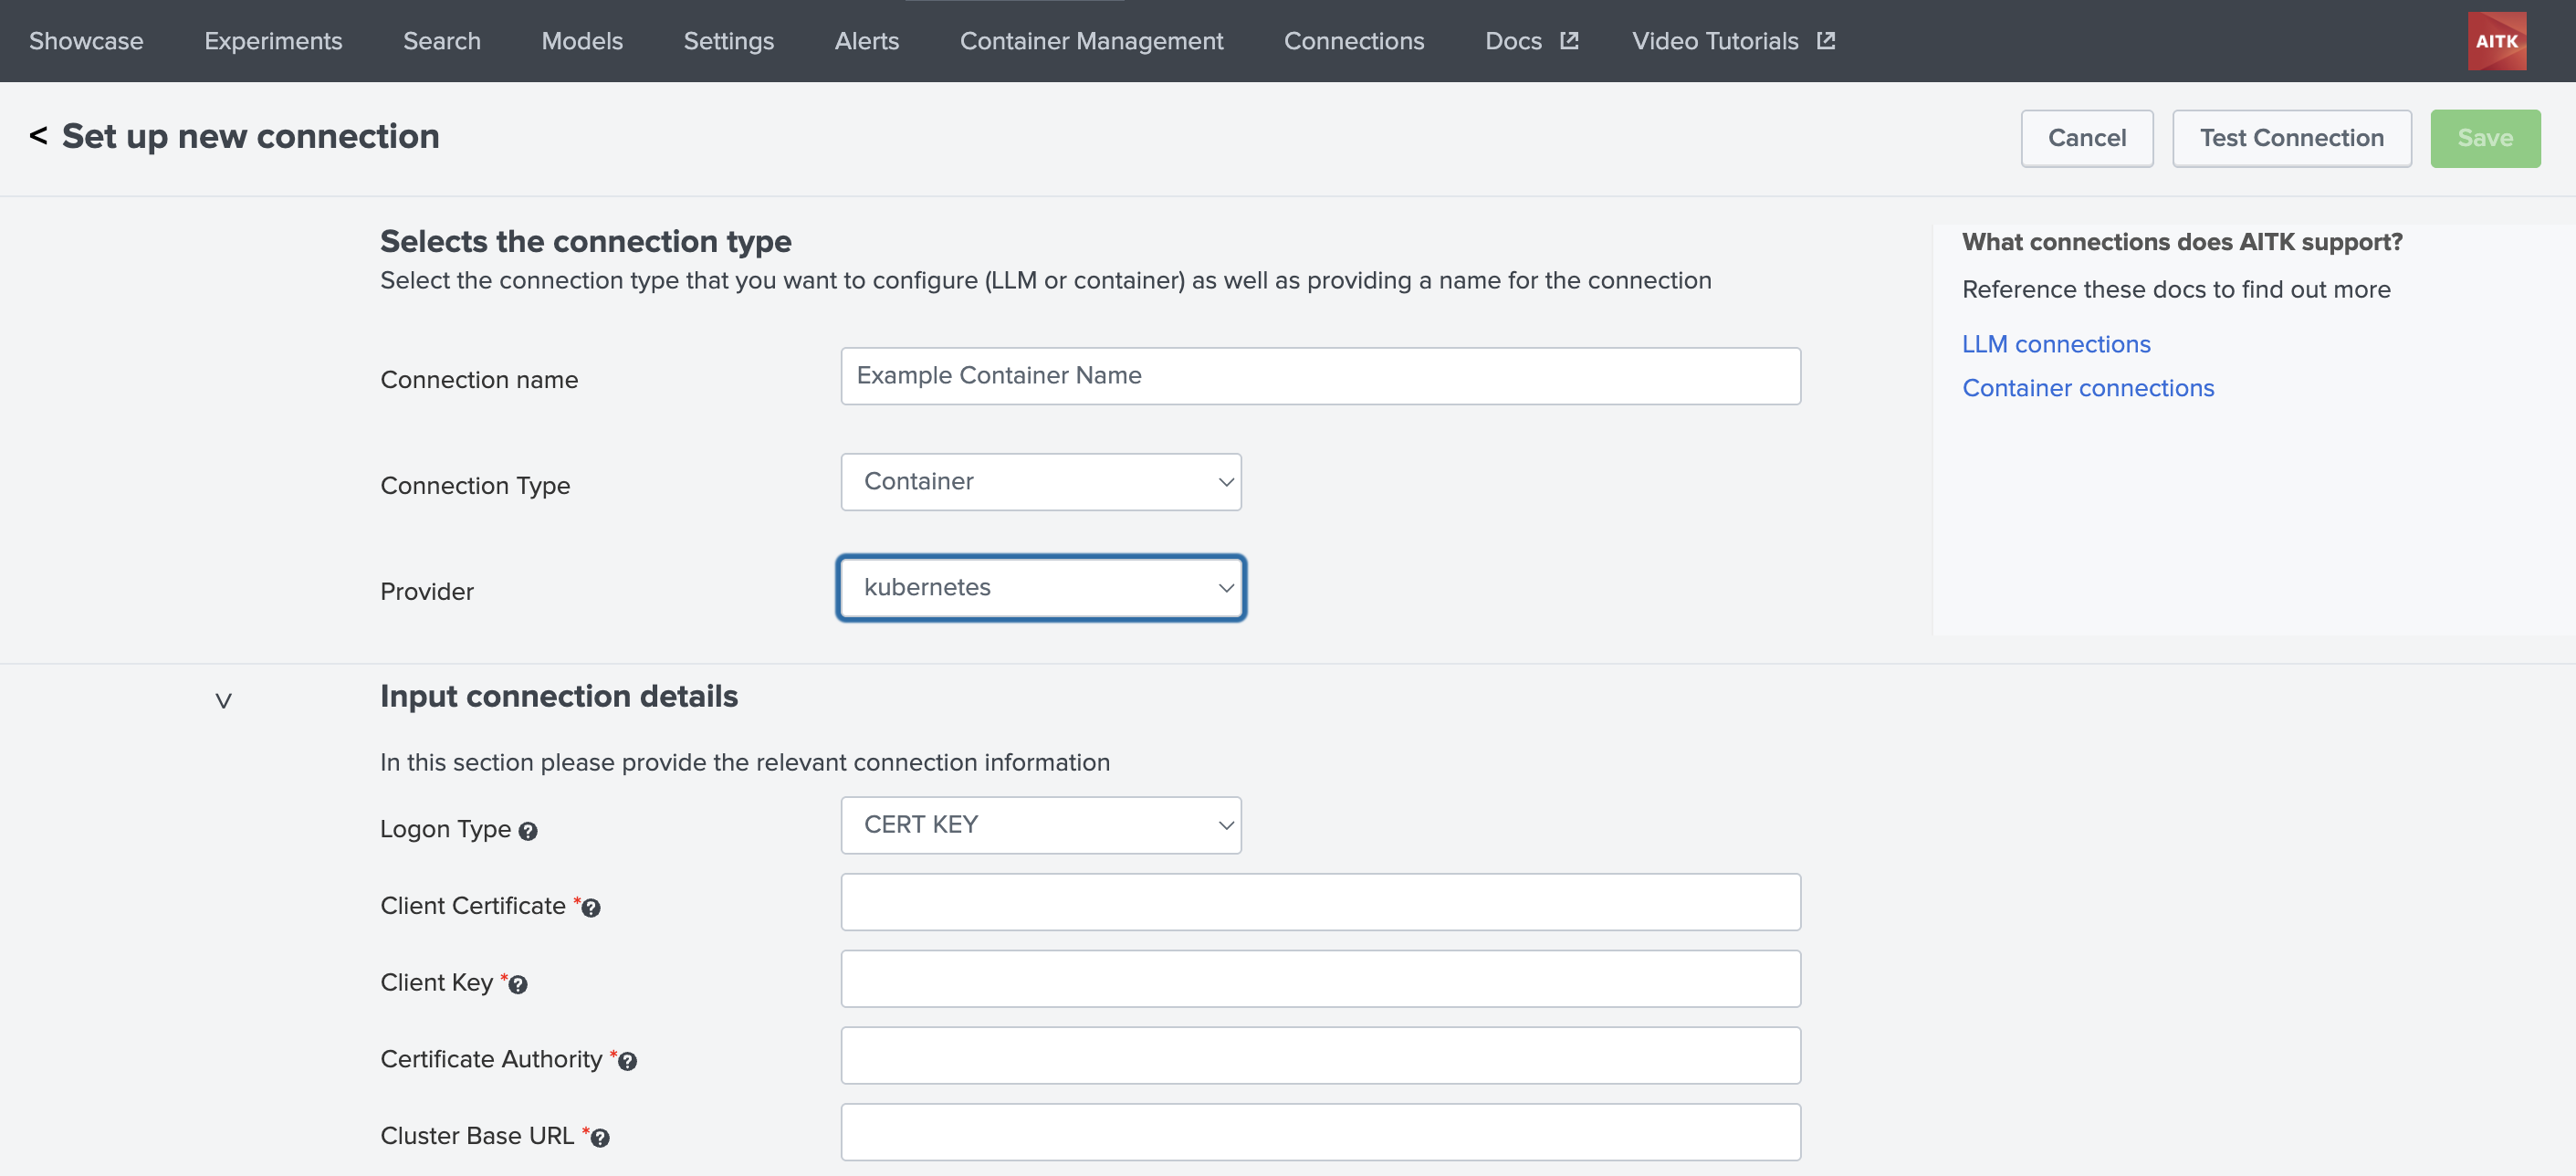Open the Showcase menu item
This screenshot has width=2576, height=1176.
(x=86, y=41)
